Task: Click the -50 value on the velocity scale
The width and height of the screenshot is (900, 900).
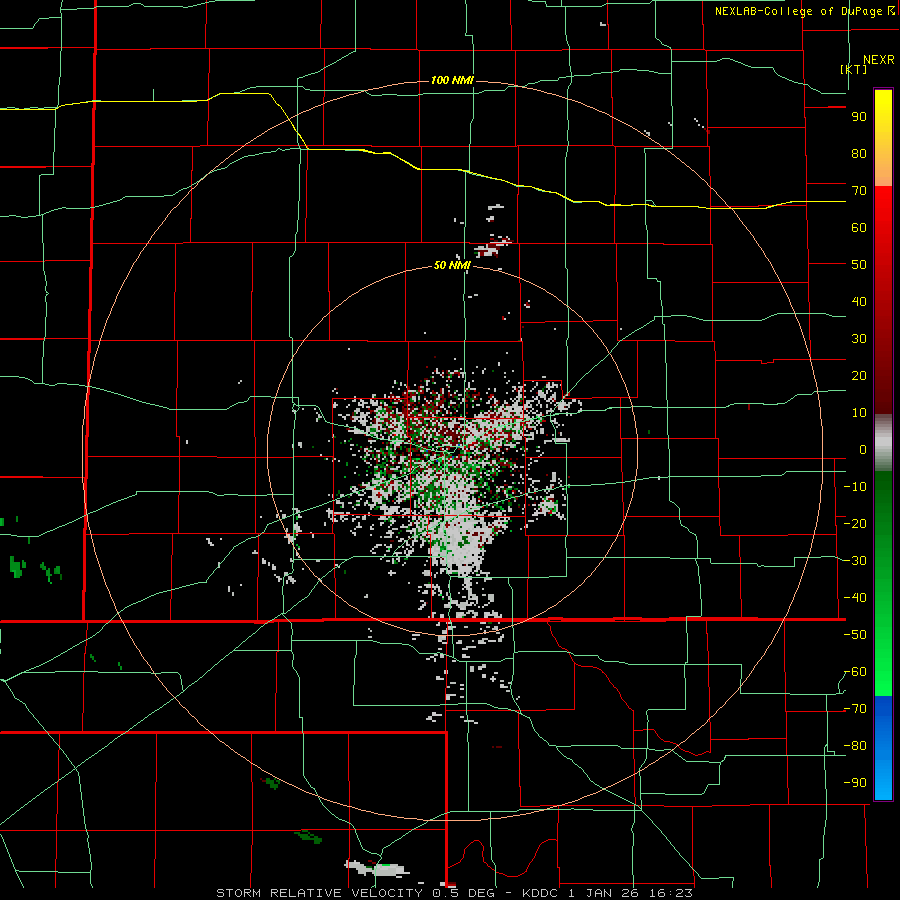Action: point(855,635)
